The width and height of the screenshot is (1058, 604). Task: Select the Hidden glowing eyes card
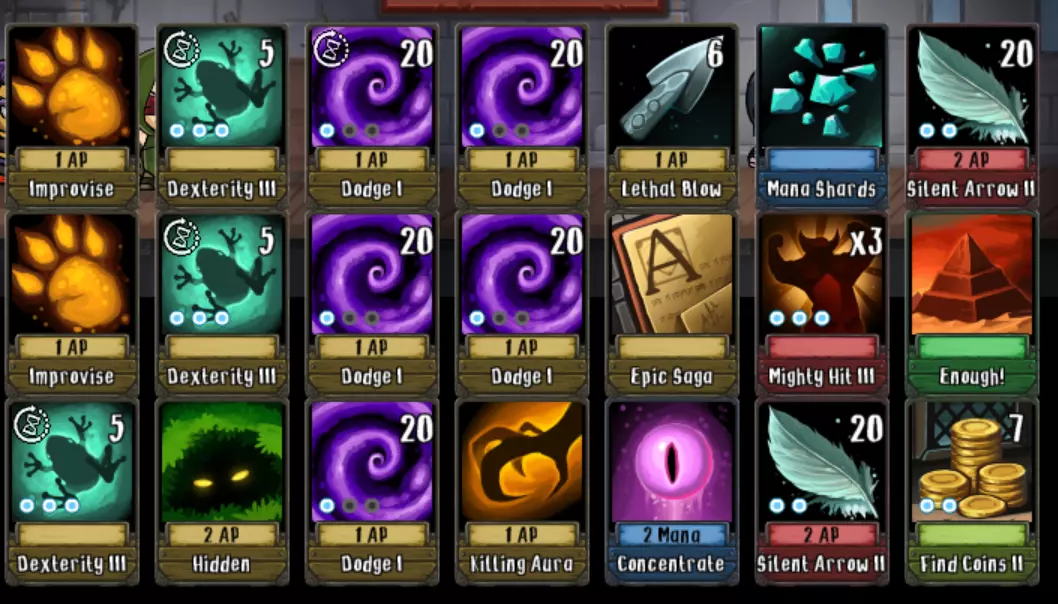coord(221,492)
